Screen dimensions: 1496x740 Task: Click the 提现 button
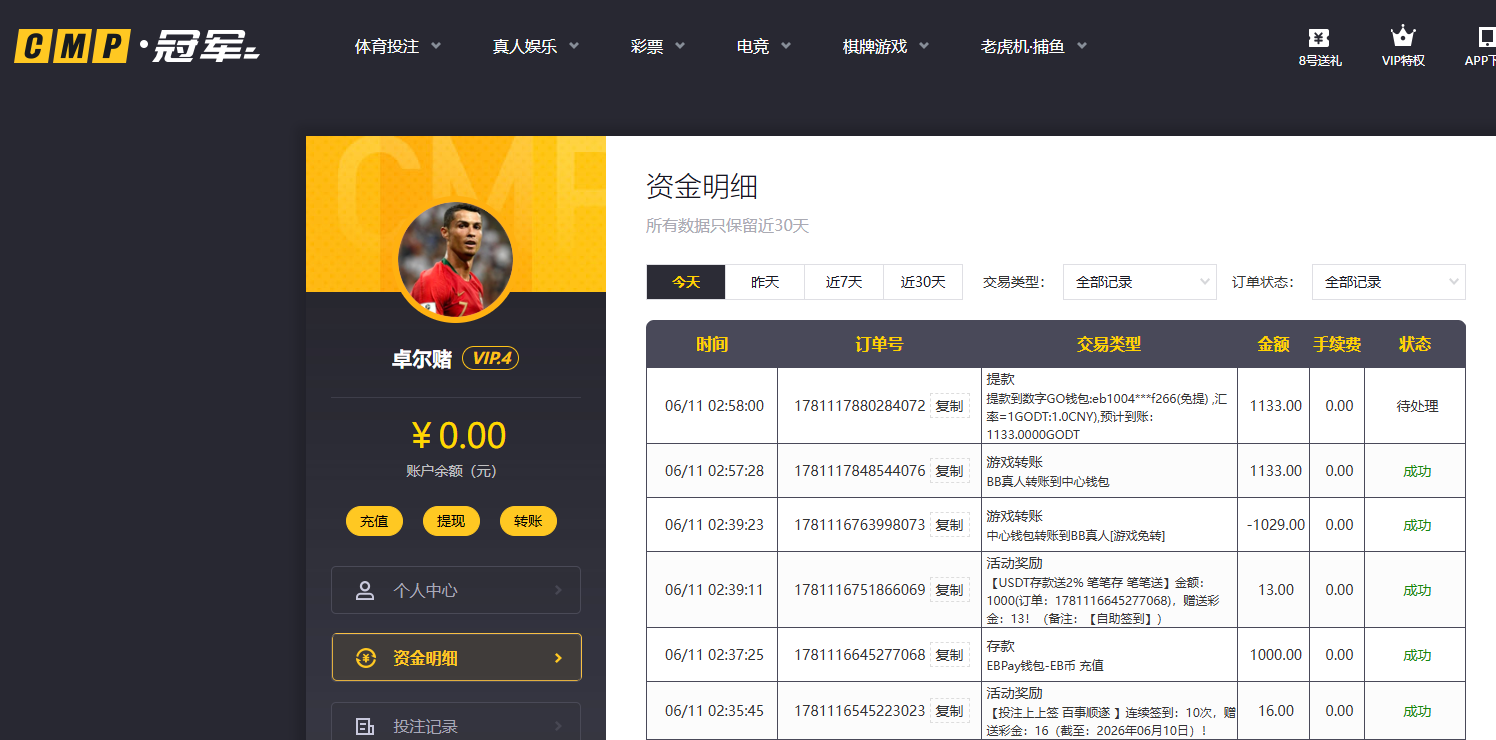(x=451, y=521)
